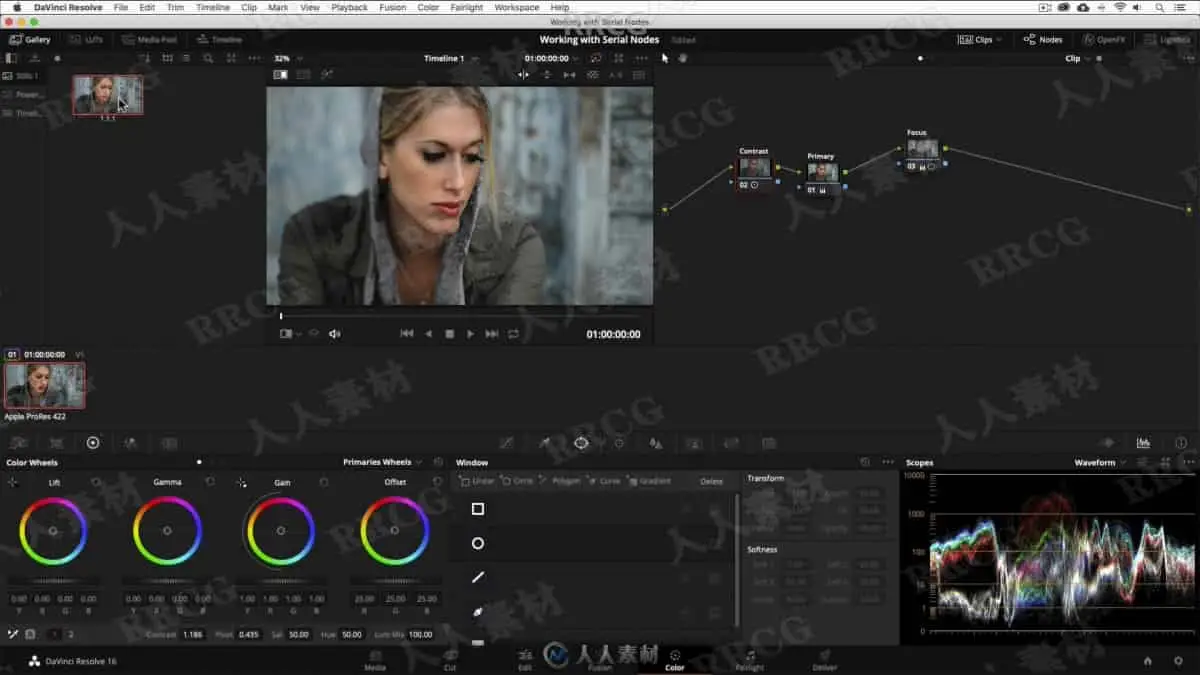1200x675 pixels.
Task: Select the Primary node
Action: click(822, 172)
